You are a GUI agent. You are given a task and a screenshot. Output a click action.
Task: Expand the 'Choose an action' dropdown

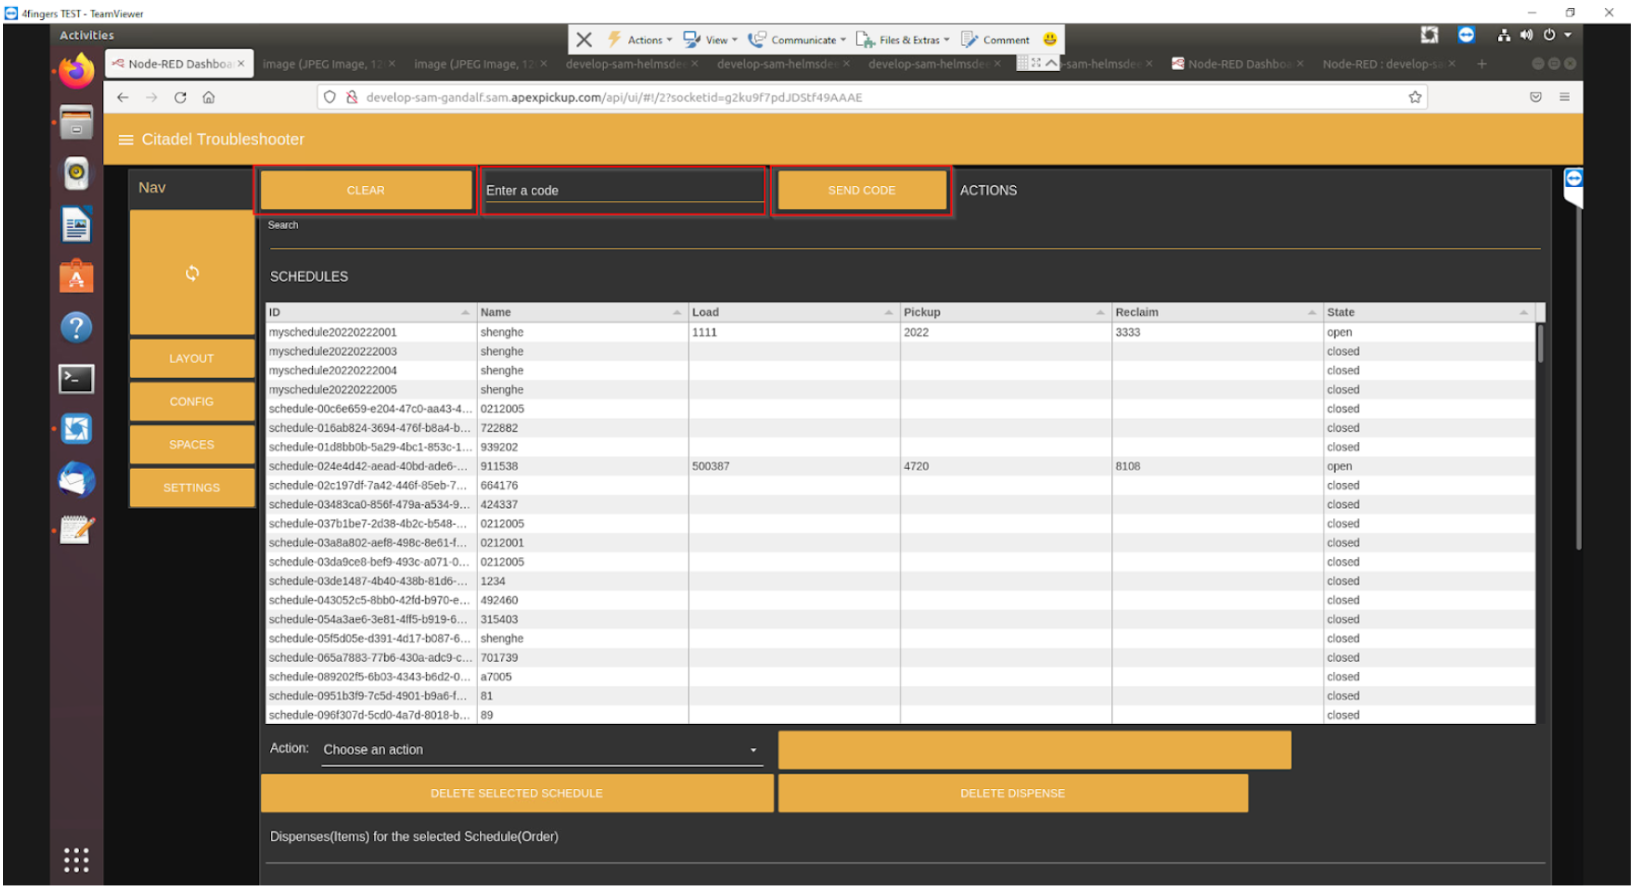coord(541,750)
